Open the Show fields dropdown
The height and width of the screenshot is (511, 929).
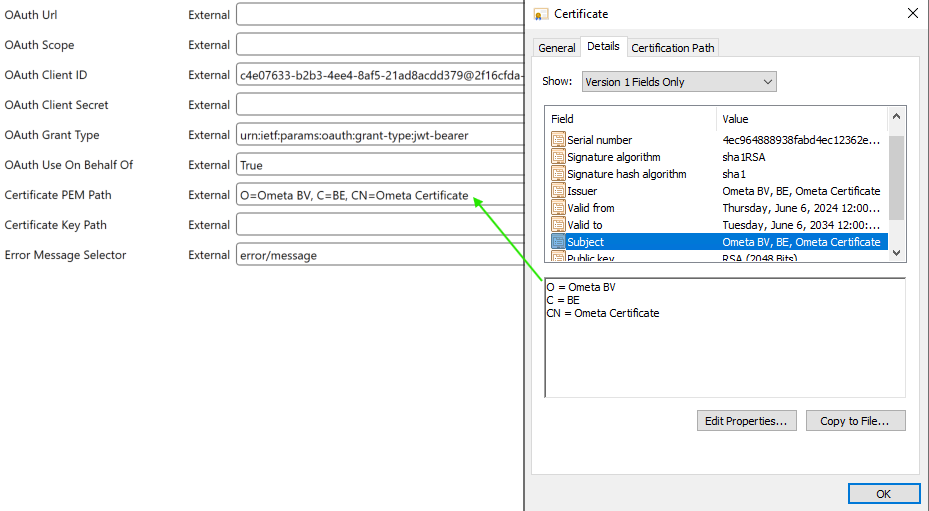coord(679,82)
